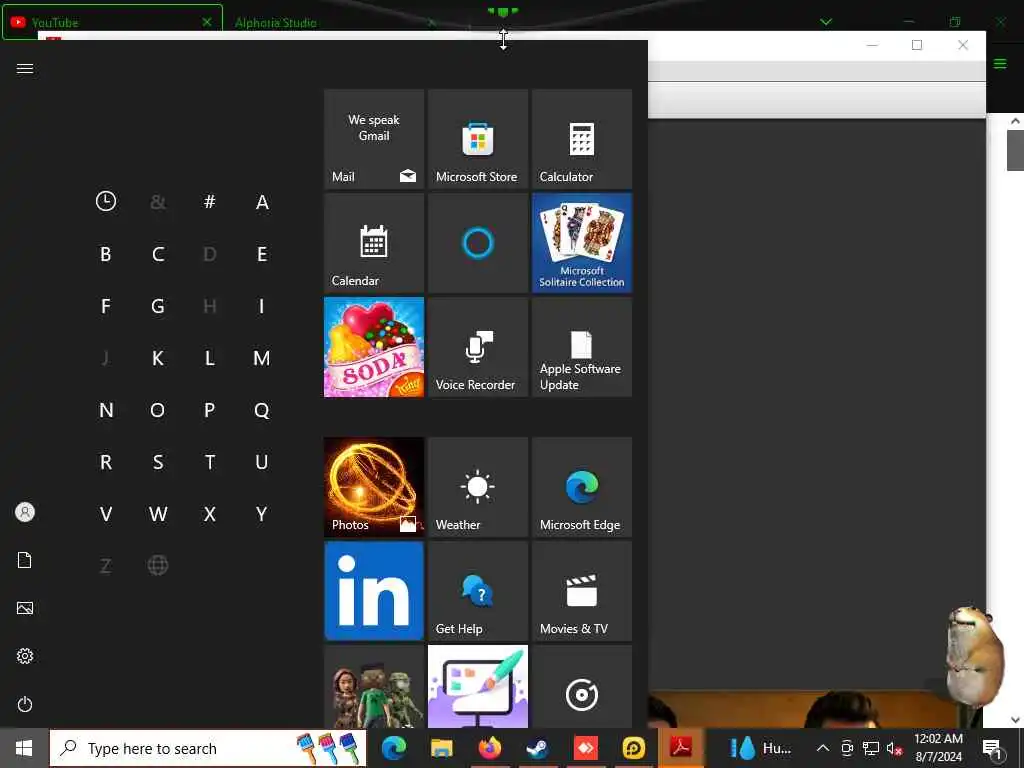Click the taskbar search box
The width and height of the screenshot is (1024, 768).
(x=208, y=748)
